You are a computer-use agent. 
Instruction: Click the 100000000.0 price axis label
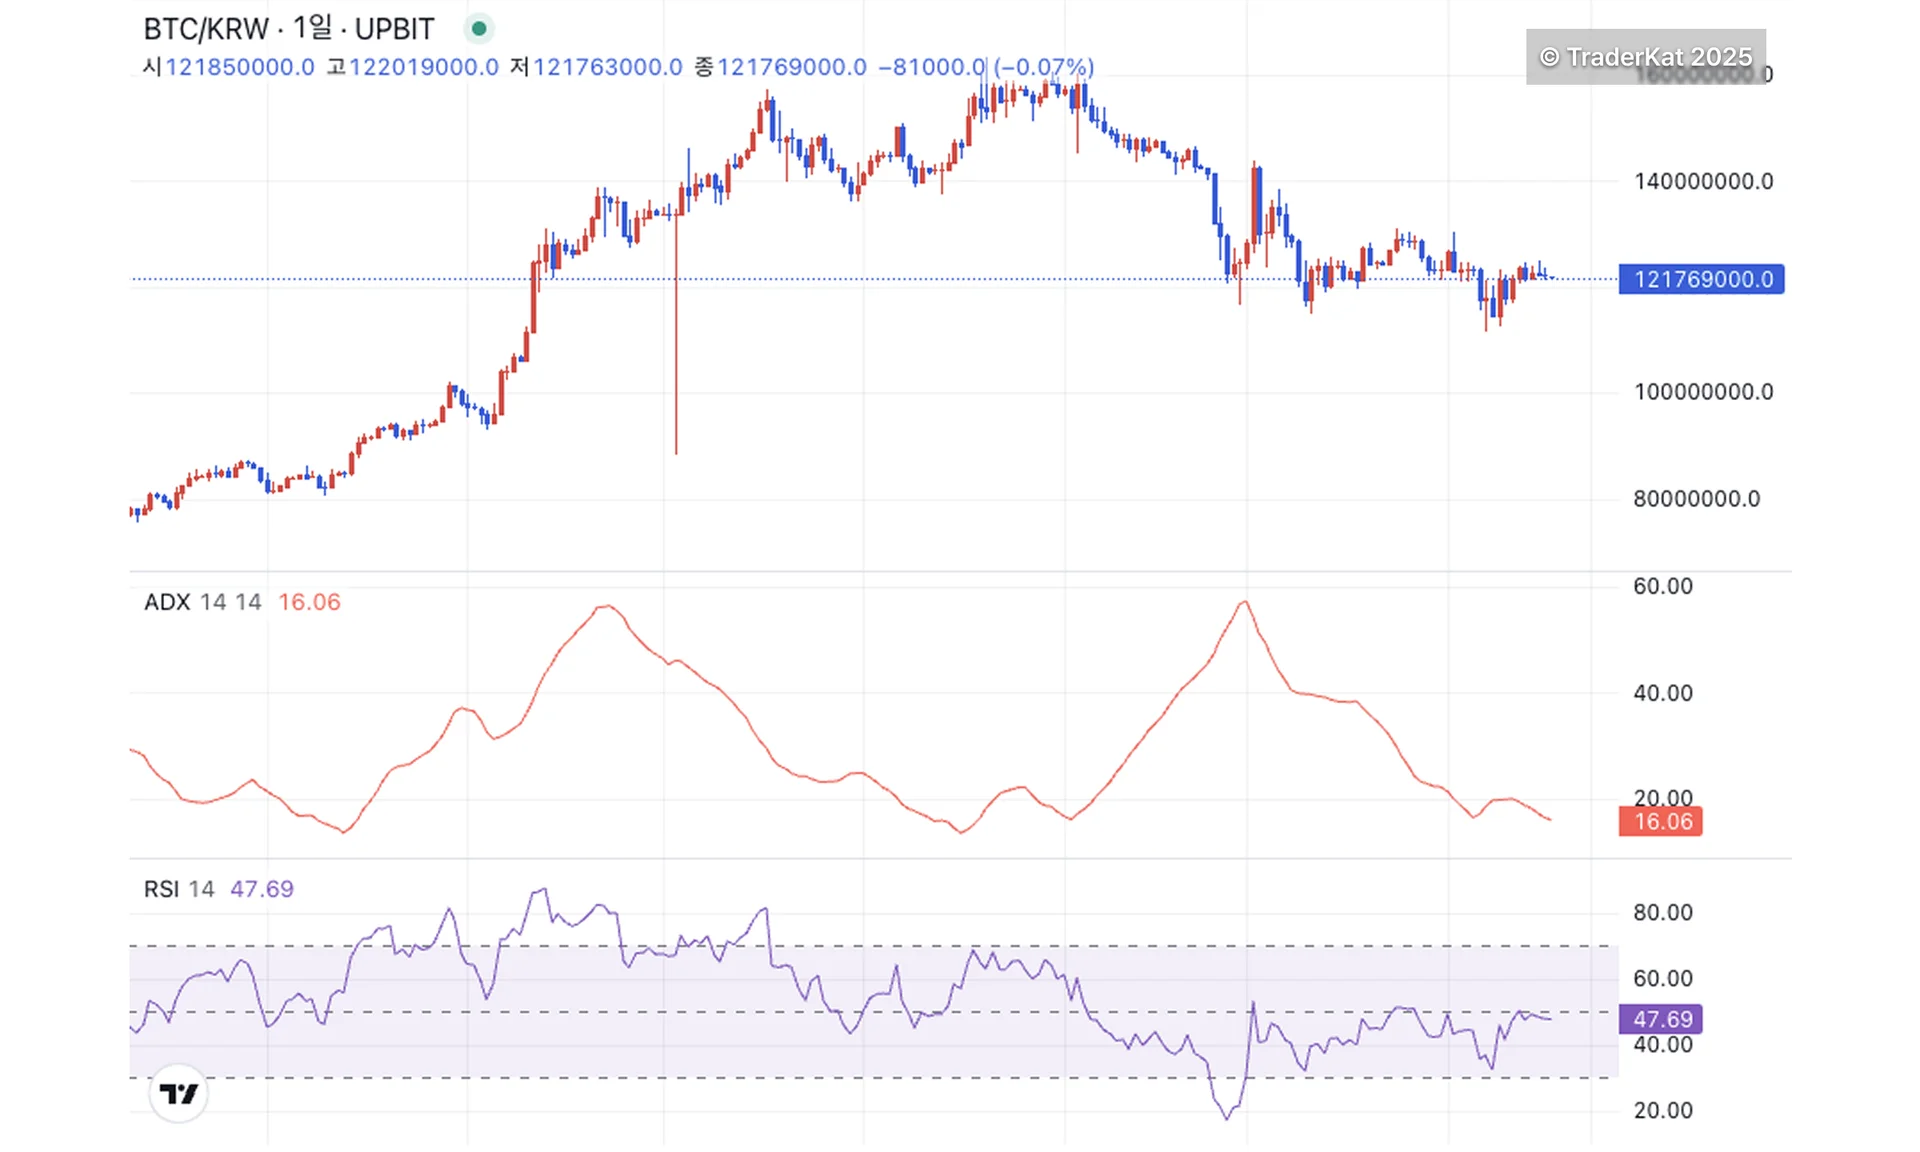coord(1703,392)
